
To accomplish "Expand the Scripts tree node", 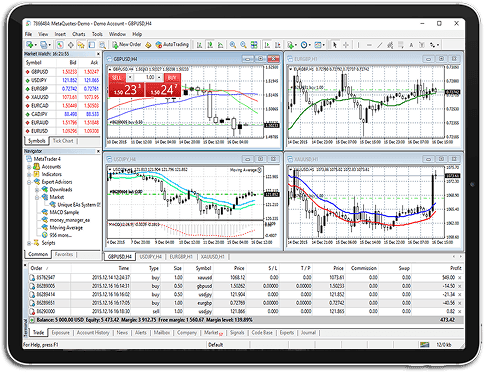I will click(29, 243).
